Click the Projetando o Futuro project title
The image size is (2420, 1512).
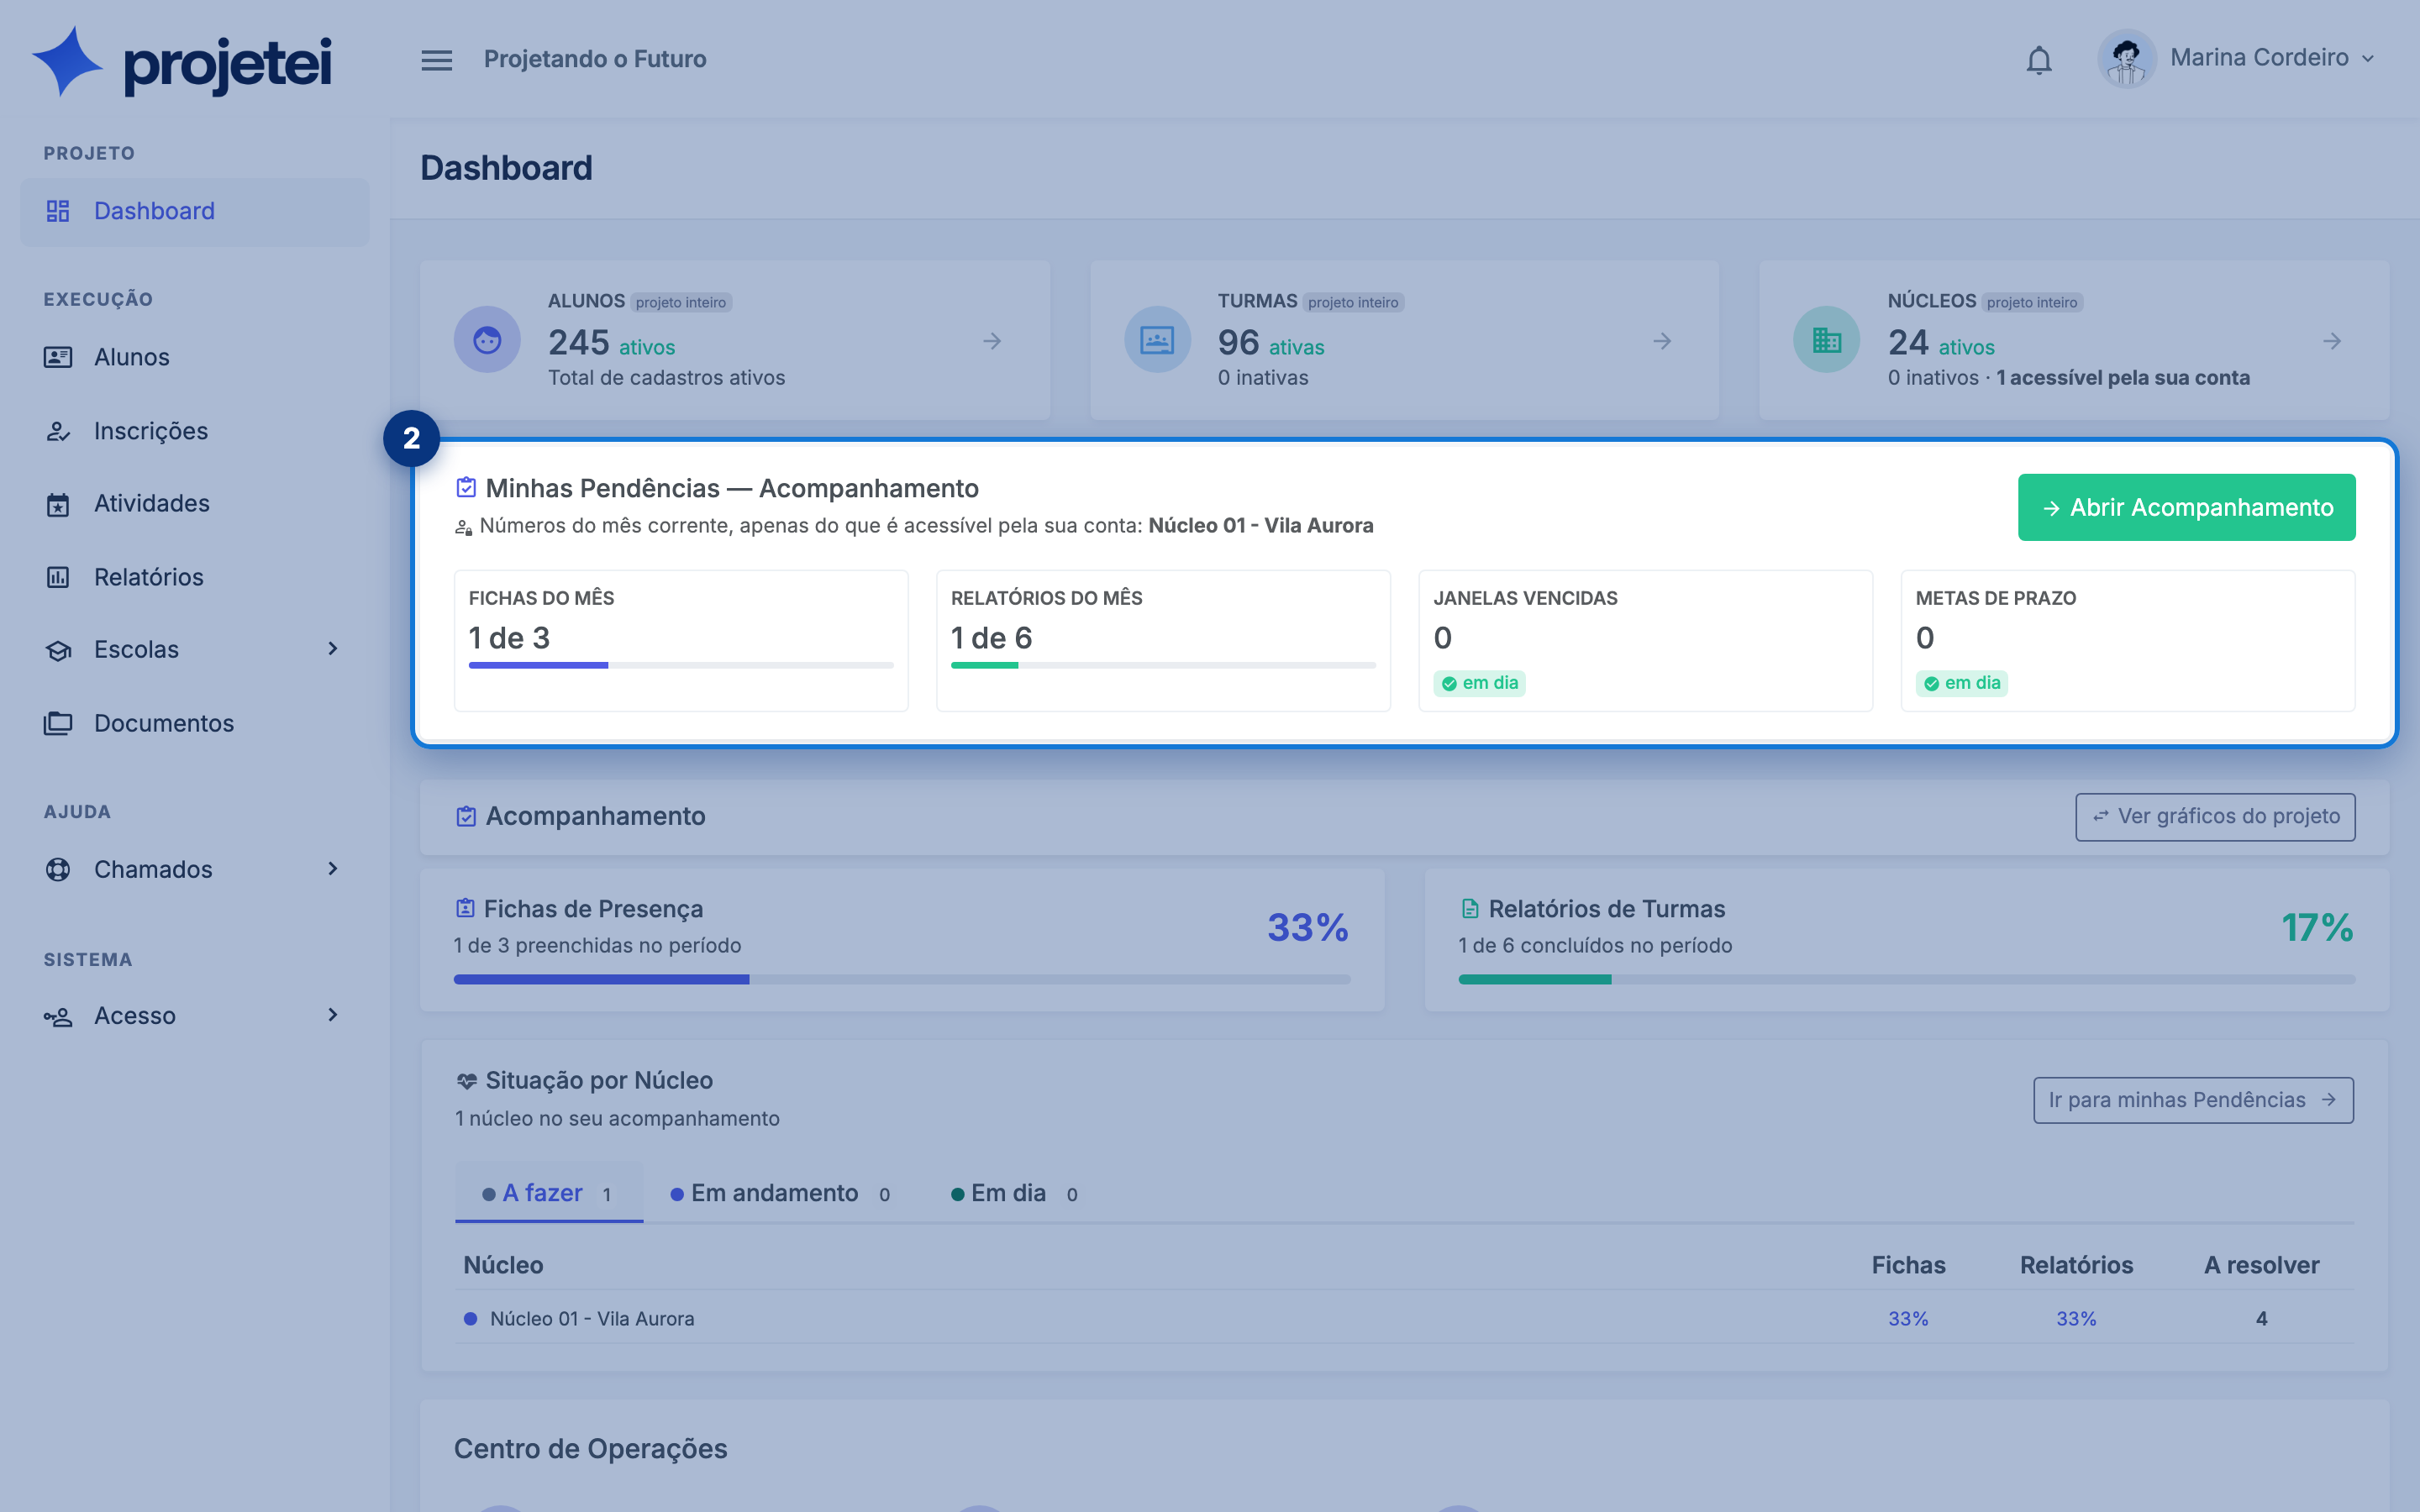click(x=595, y=59)
